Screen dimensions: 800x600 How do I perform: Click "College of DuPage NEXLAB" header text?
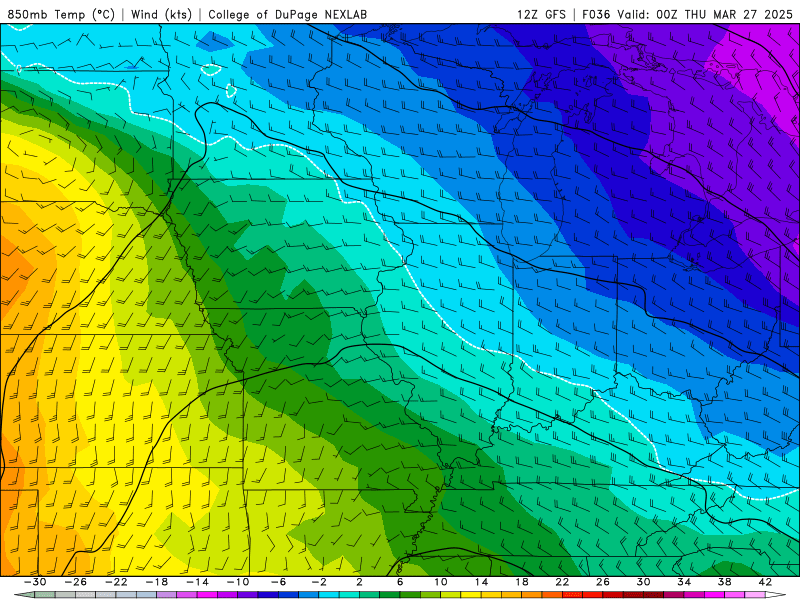[x=287, y=14]
